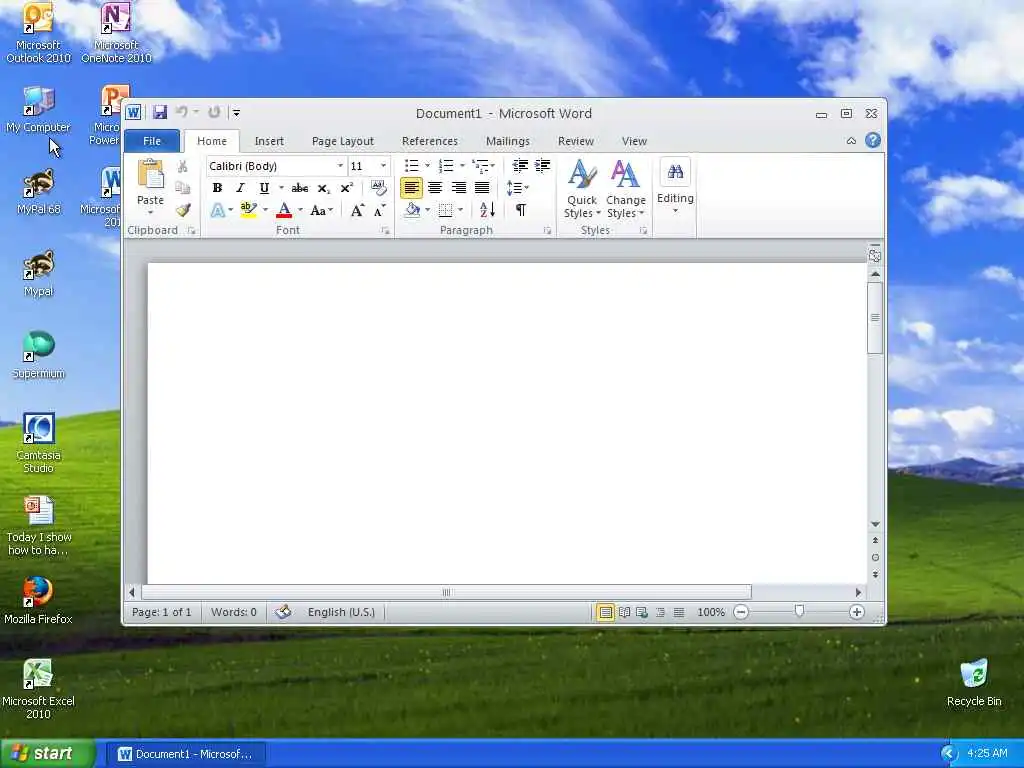Image resolution: width=1024 pixels, height=768 pixels.
Task: Click Select Browse Object circle button
Action: 875,558
